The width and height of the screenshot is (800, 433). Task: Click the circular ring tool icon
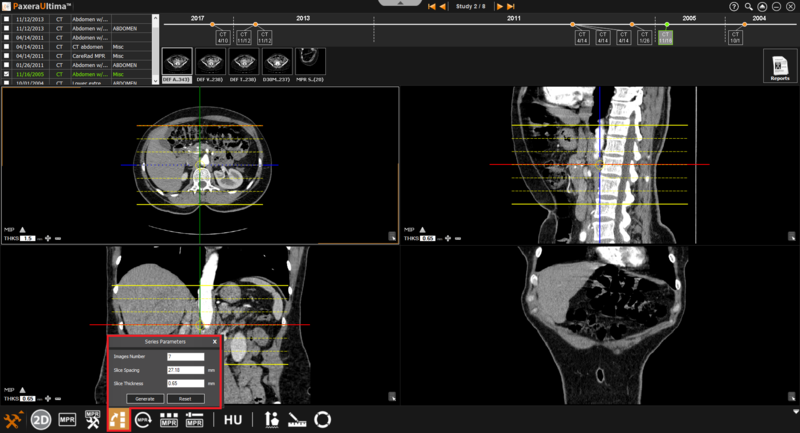(323, 420)
